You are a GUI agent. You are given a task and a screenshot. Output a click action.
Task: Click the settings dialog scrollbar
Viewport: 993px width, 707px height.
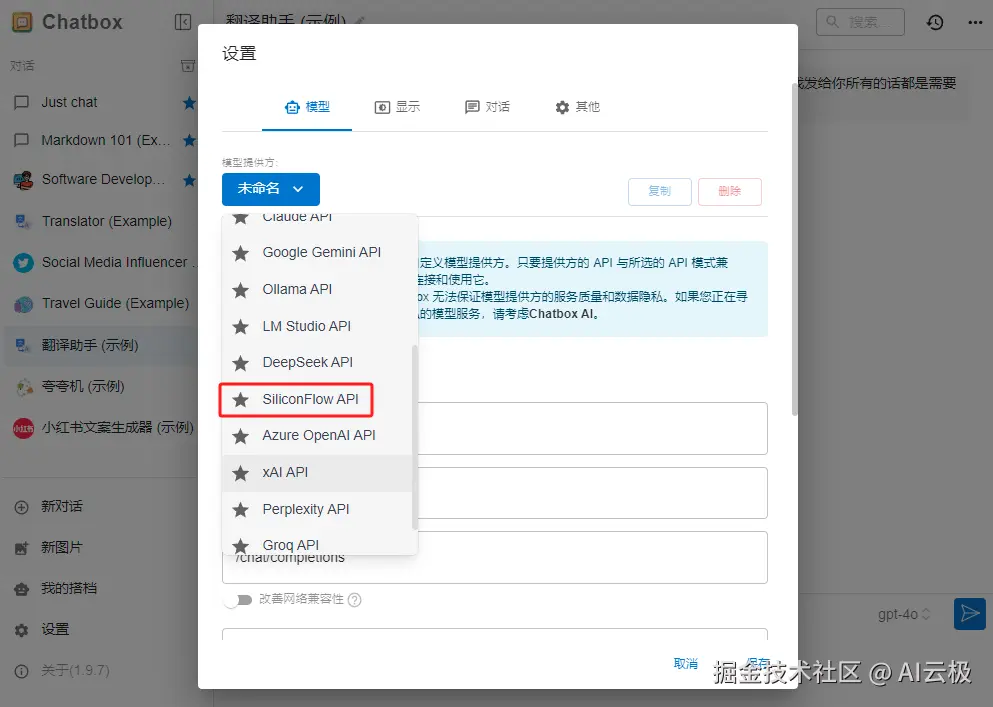click(x=795, y=249)
